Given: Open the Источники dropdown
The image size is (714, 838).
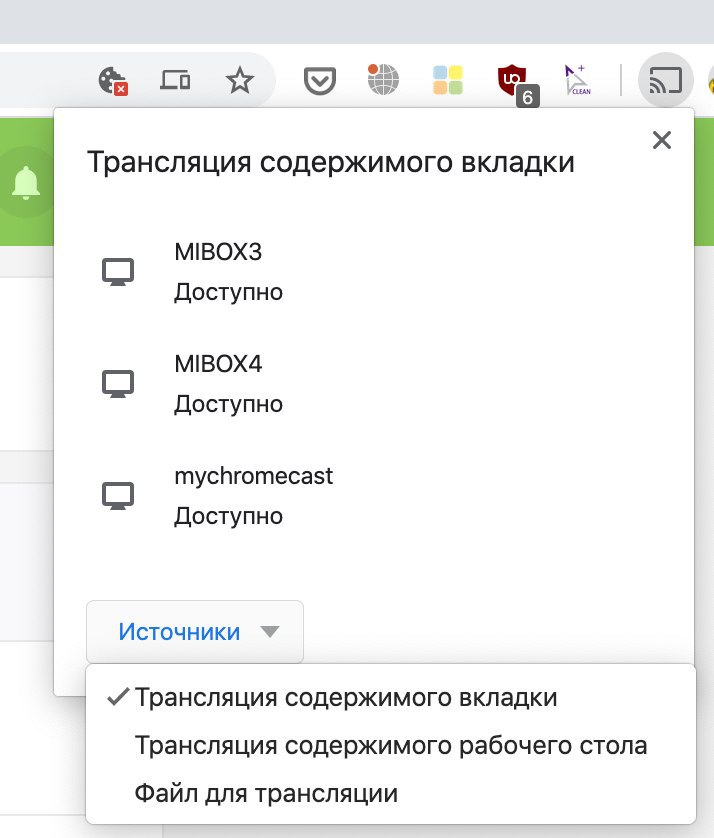Looking at the screenshot, I should point(195,632).
